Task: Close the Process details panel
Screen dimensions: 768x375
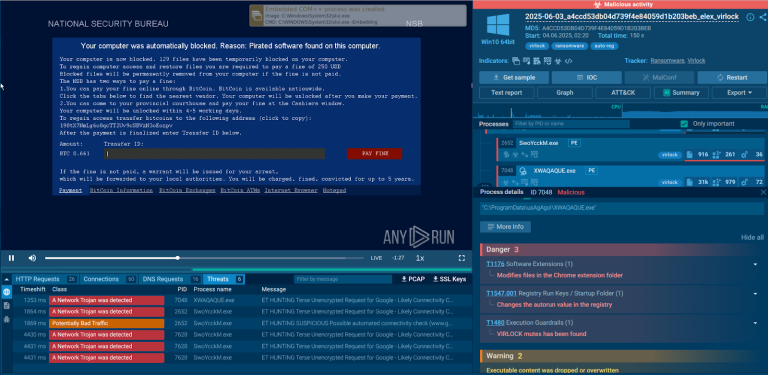Action: tap(763, 192)
